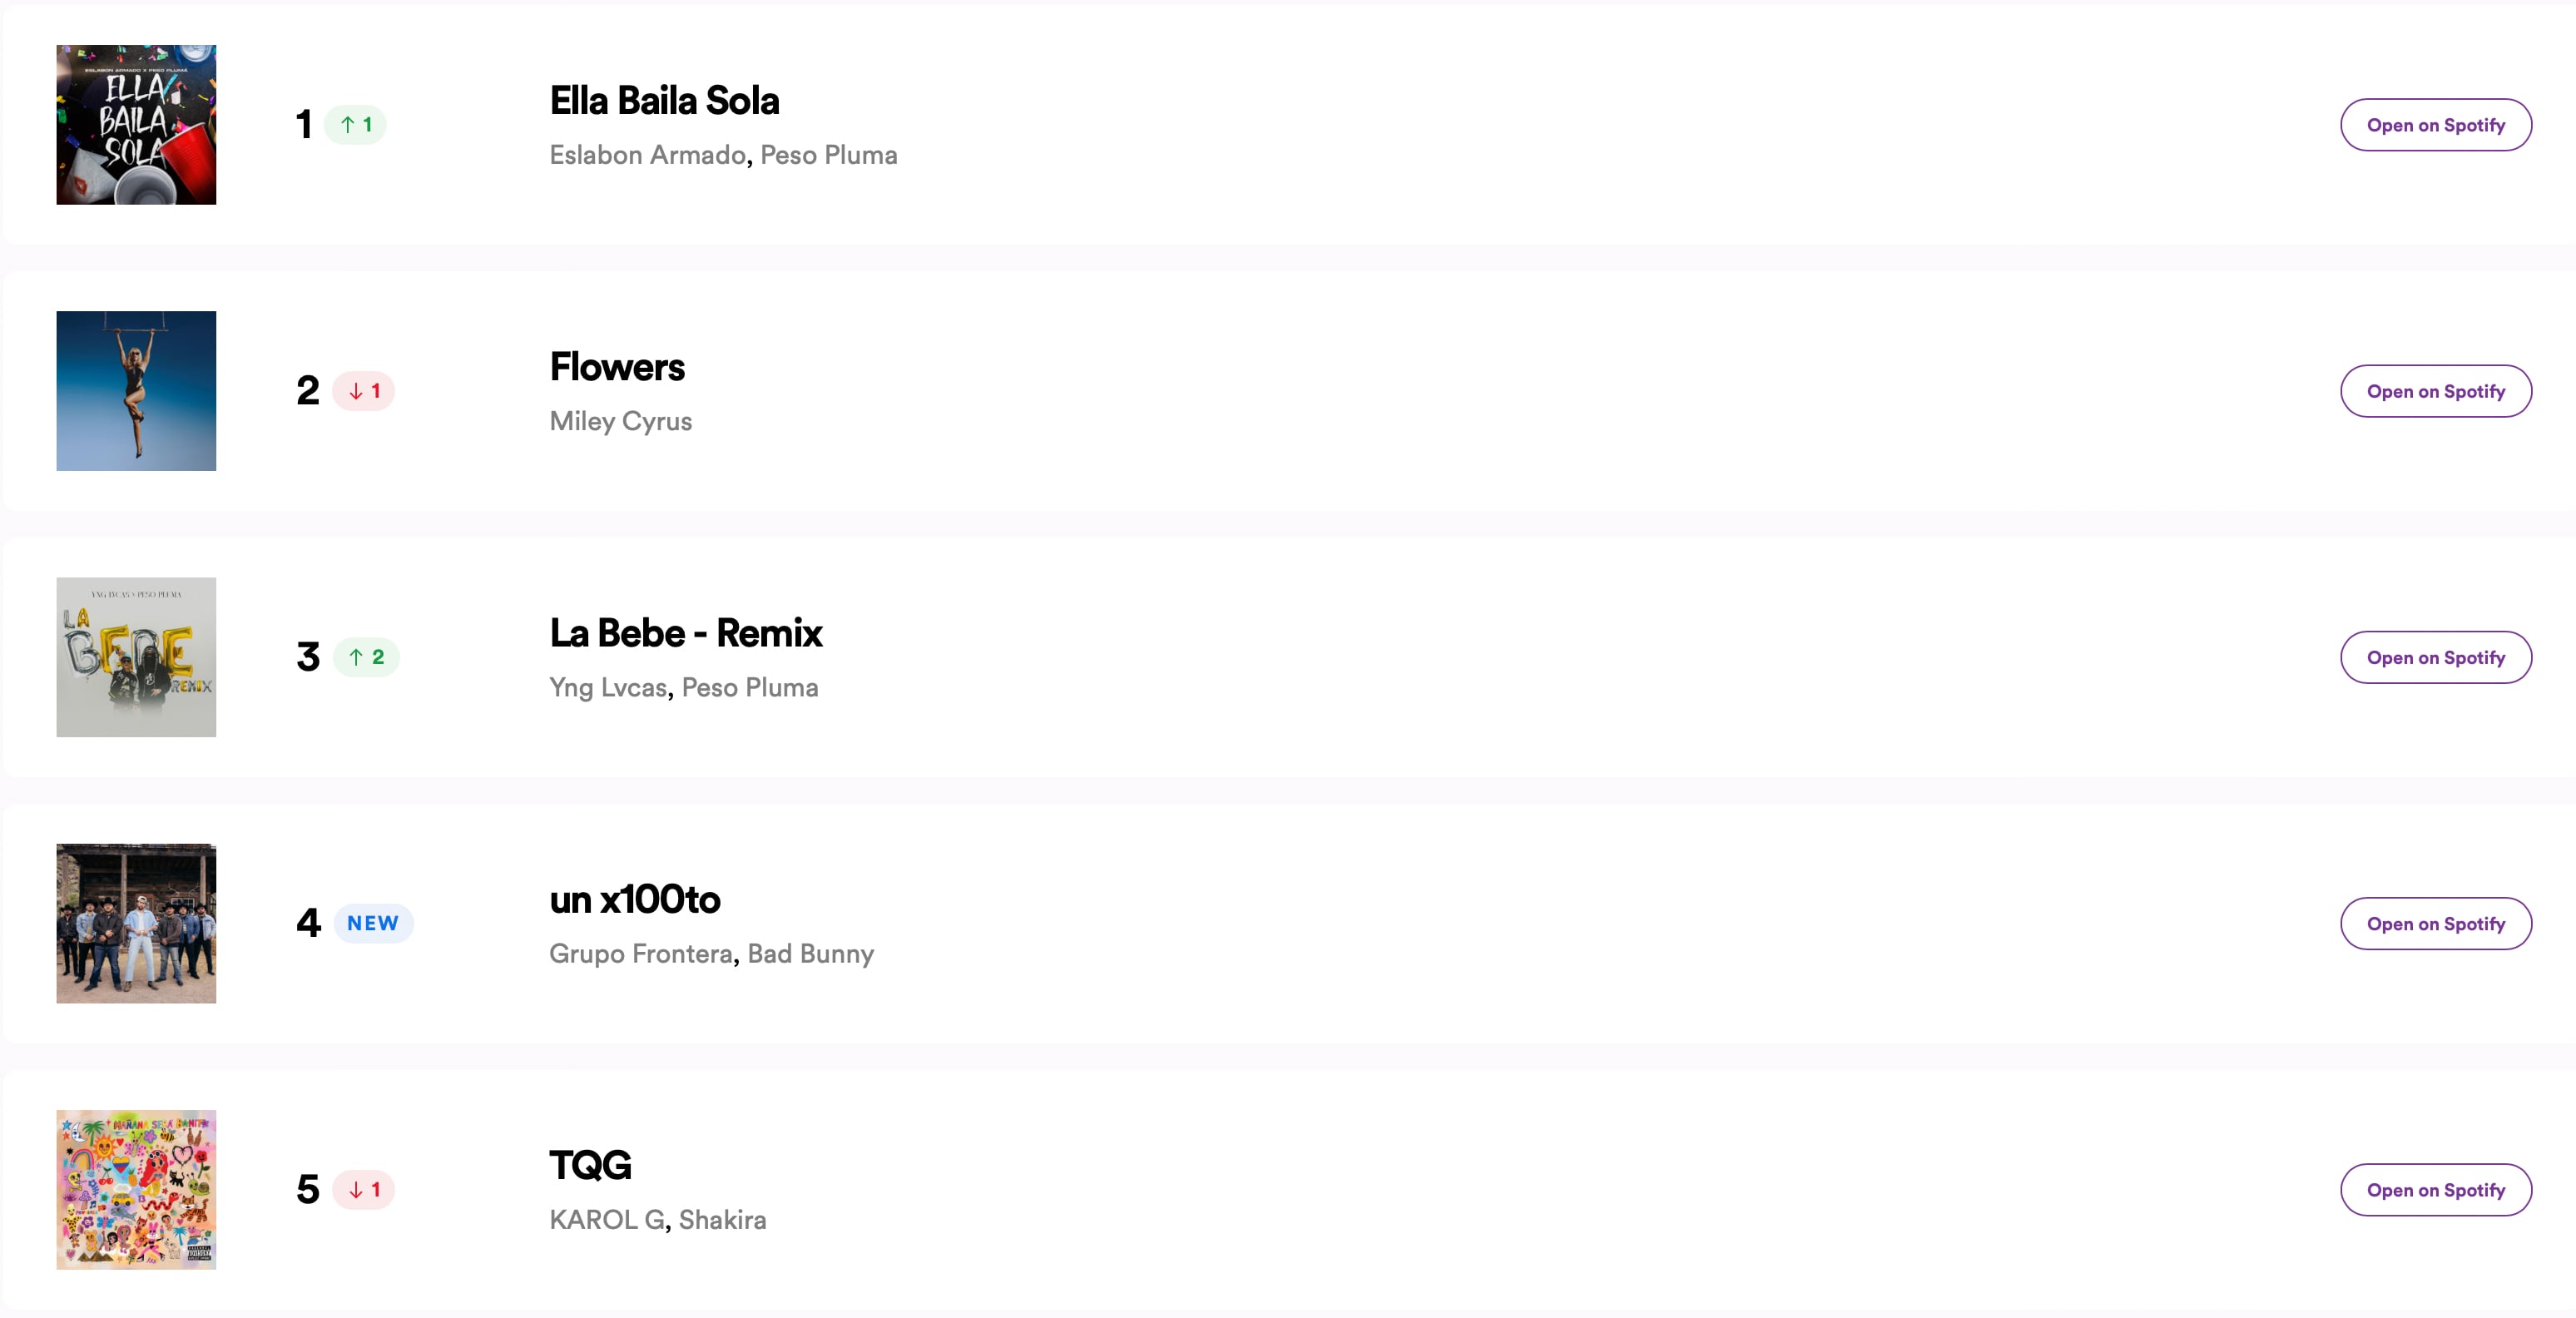The height and width of the screenshot is (1318, 2576).
Task: Click the red ↓1 badge beside Flowers
Action: [x=363, y=391]
